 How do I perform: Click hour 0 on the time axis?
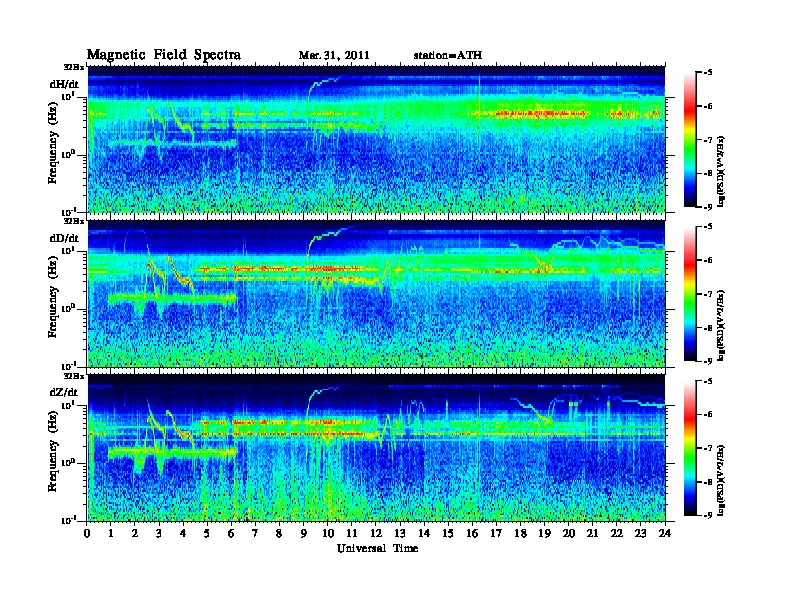point(87,533)
